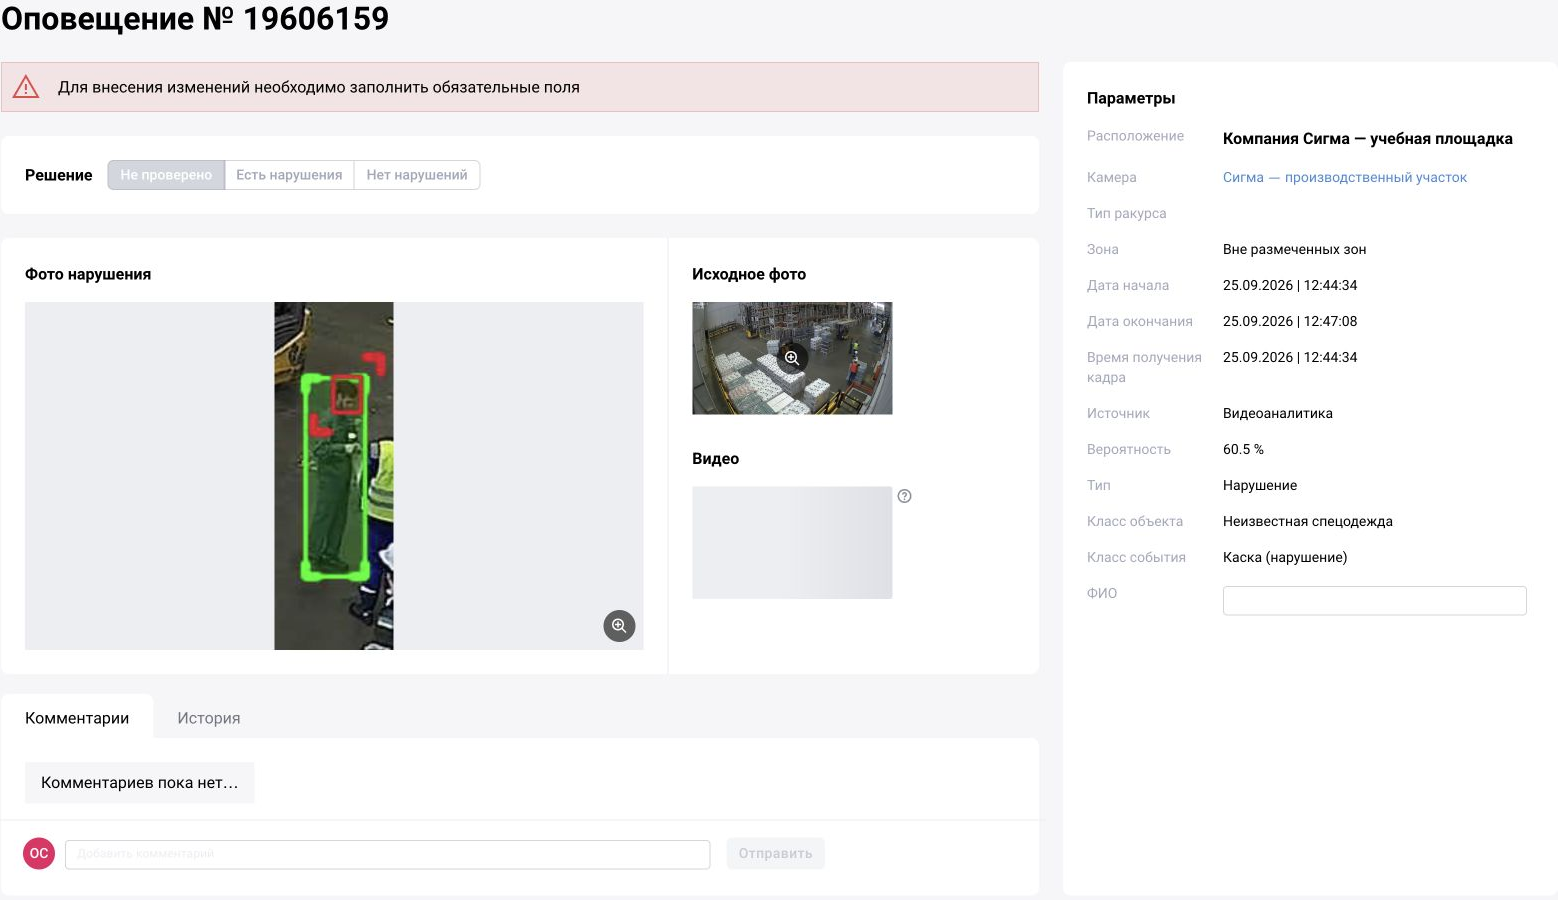Select the 'Не проверено' decision option
Screen dimensions: 1558x900
coord(166,175)
